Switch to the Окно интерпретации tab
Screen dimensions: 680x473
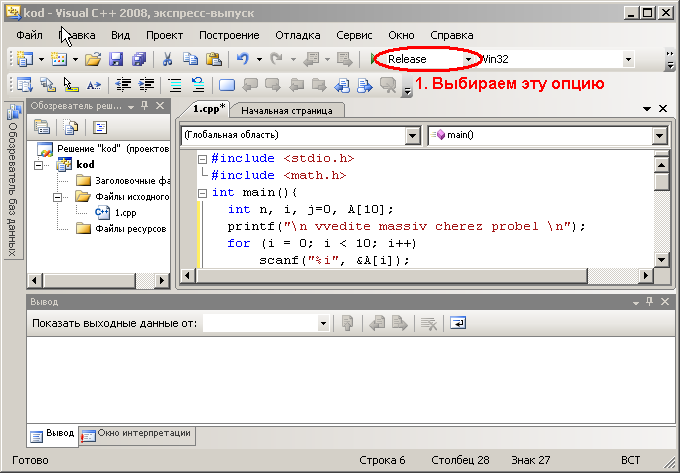pos(138,434)
